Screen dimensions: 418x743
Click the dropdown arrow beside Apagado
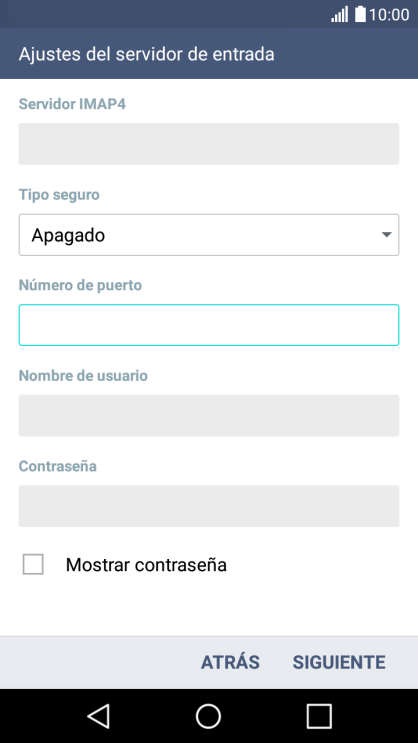tap(386, 235)
